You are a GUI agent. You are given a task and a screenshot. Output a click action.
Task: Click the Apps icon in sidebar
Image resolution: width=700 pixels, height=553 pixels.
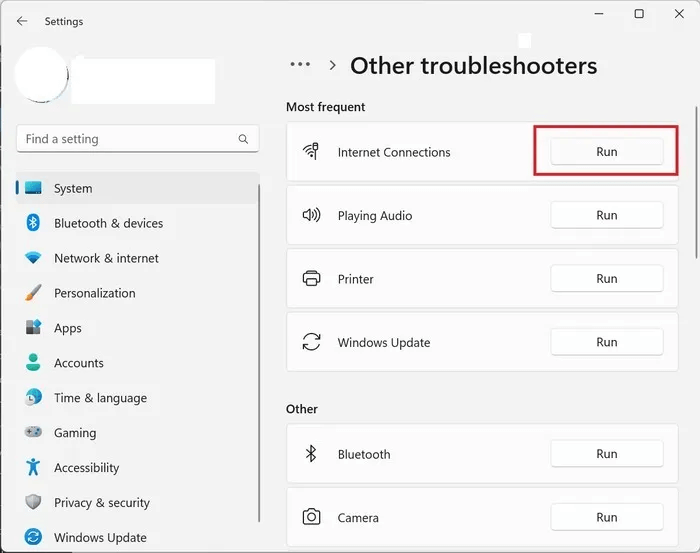(33, 327)
